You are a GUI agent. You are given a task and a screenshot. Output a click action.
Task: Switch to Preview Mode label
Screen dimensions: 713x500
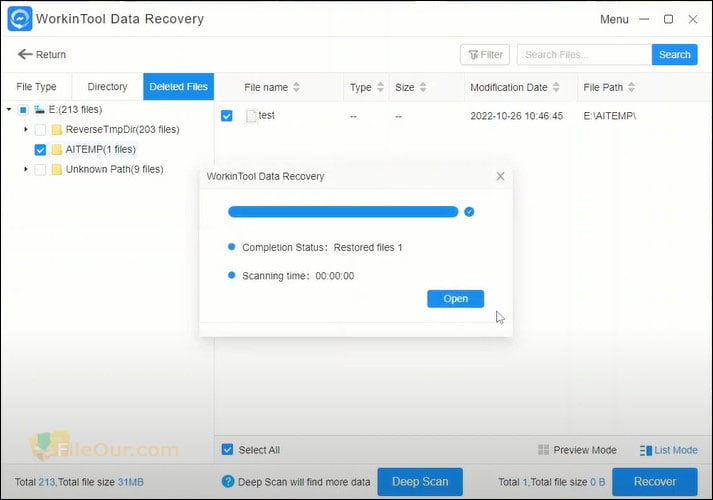coord(585,450)
